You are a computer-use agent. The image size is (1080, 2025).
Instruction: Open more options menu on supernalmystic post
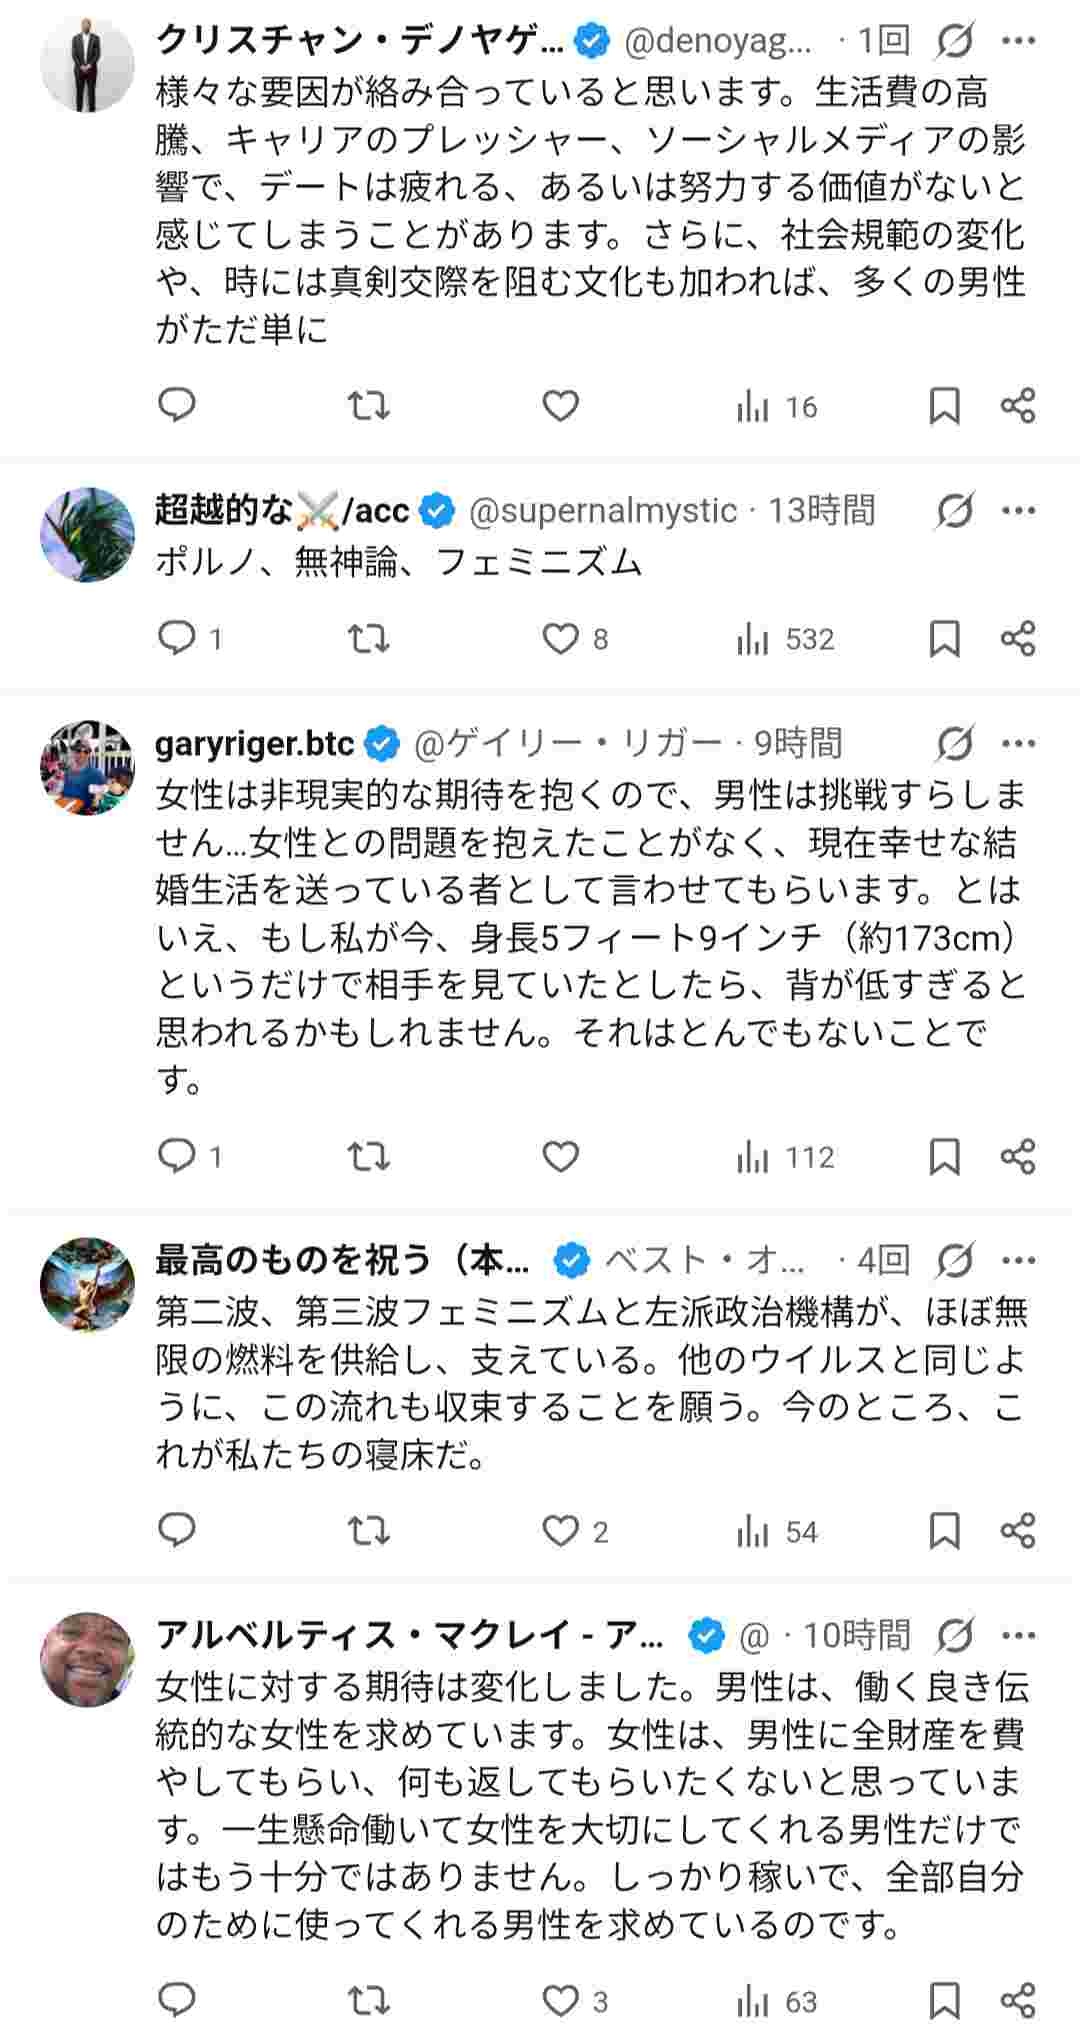1018,511
